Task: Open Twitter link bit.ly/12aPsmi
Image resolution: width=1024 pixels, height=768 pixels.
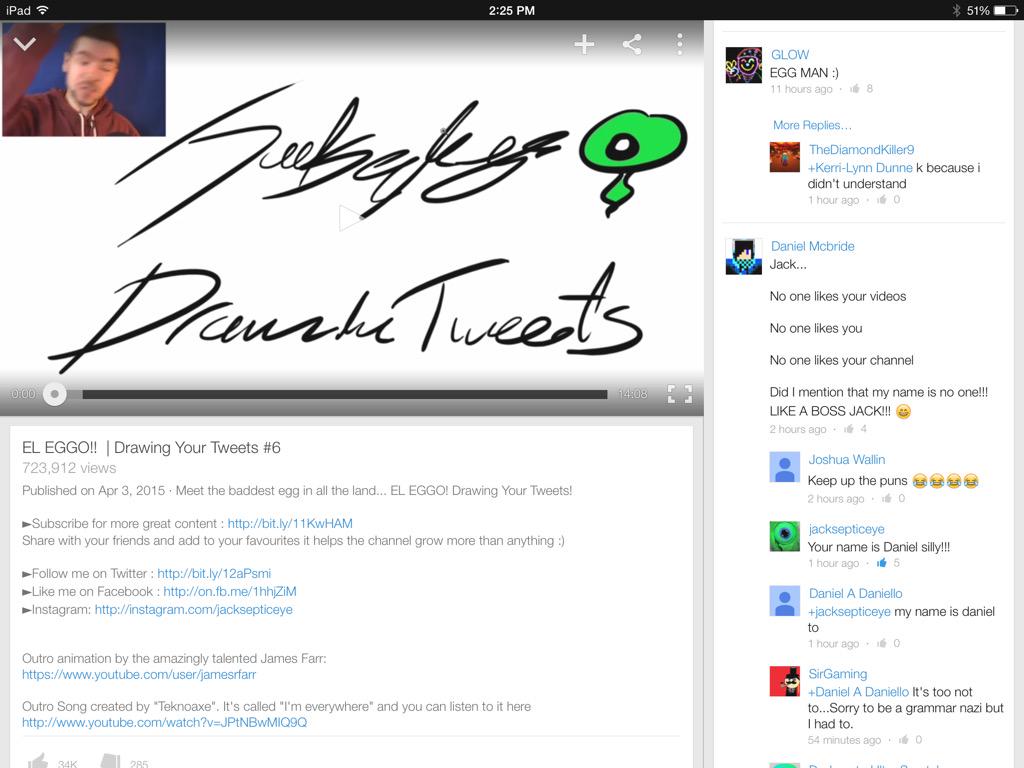Action: [214, 573]
